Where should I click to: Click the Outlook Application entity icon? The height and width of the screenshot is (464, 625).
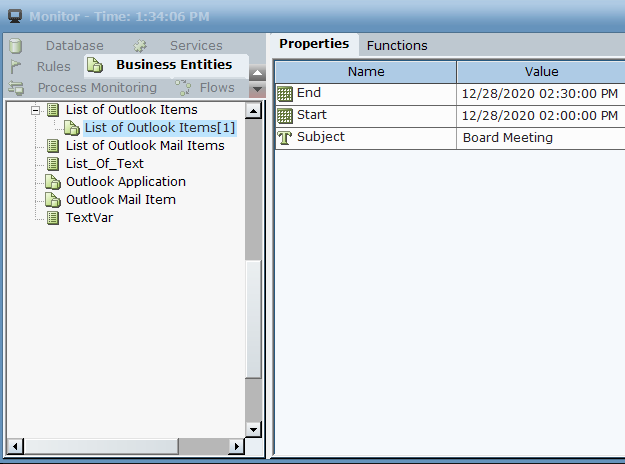(54, 182)
